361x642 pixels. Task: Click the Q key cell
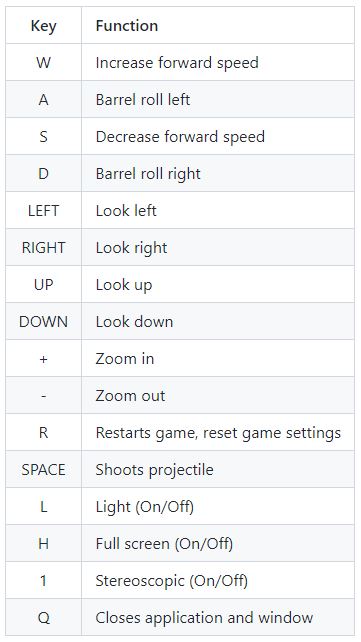43,617
